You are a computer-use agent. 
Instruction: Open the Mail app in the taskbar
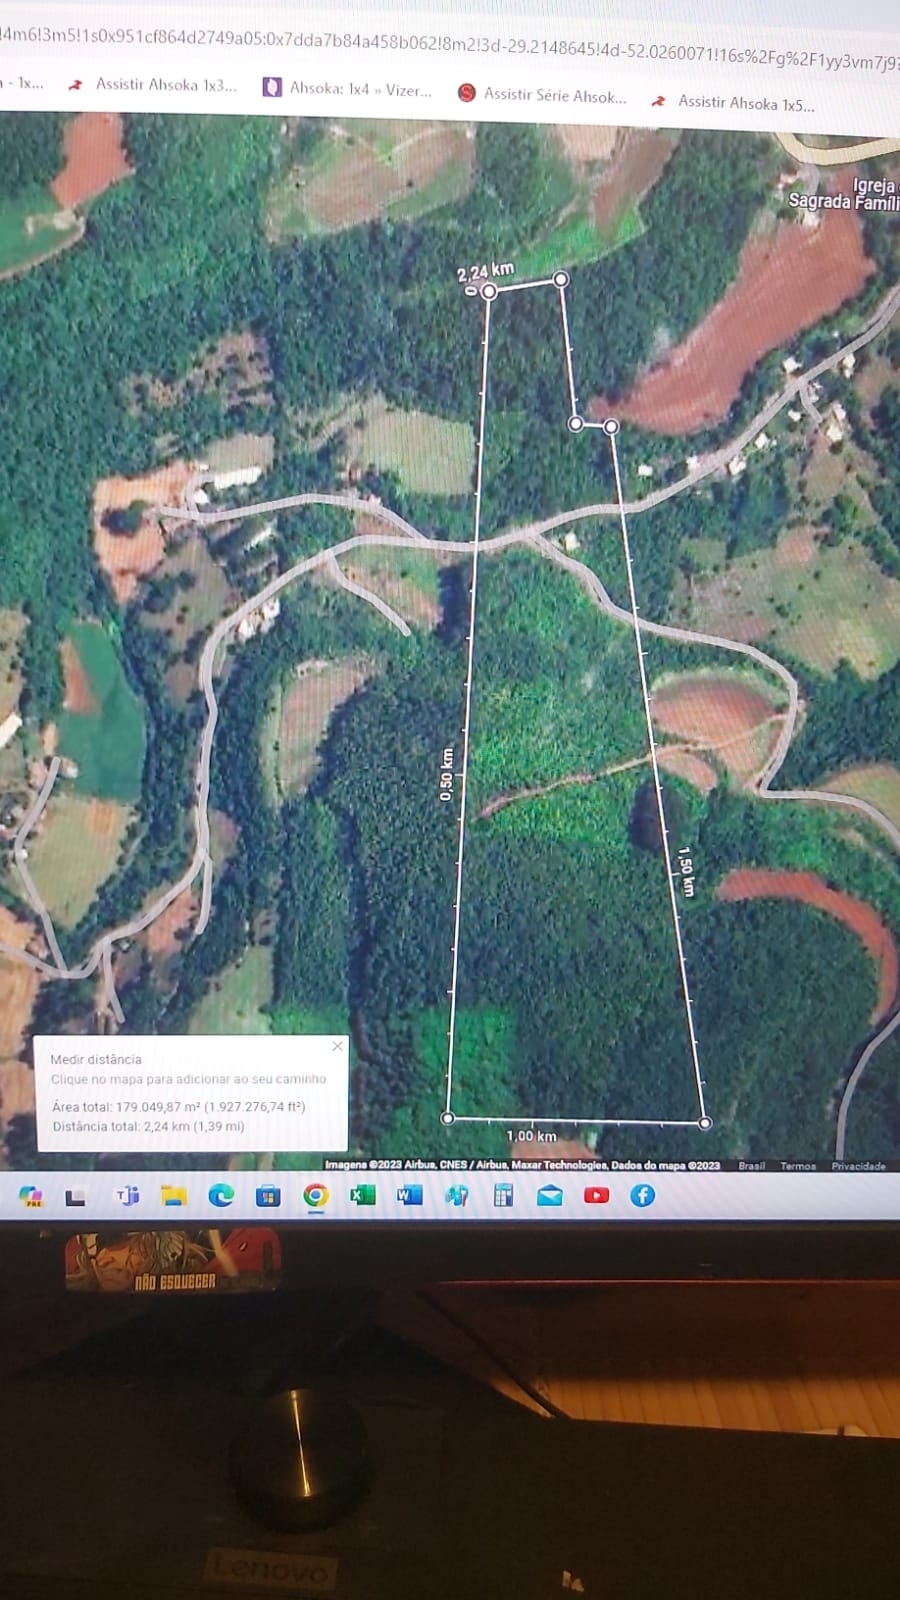tap(550, 1195)
